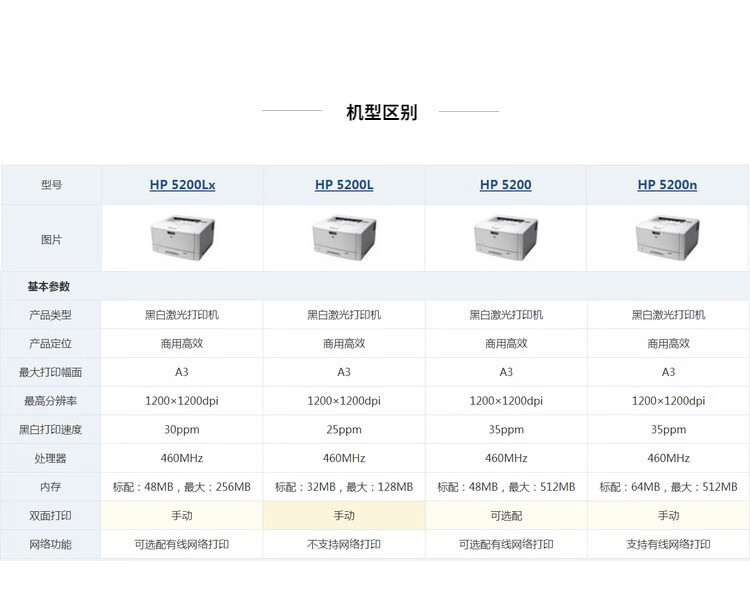The image size is (750, 604).
Task: Click the HP 5200 model link
Action: (505, 185)
